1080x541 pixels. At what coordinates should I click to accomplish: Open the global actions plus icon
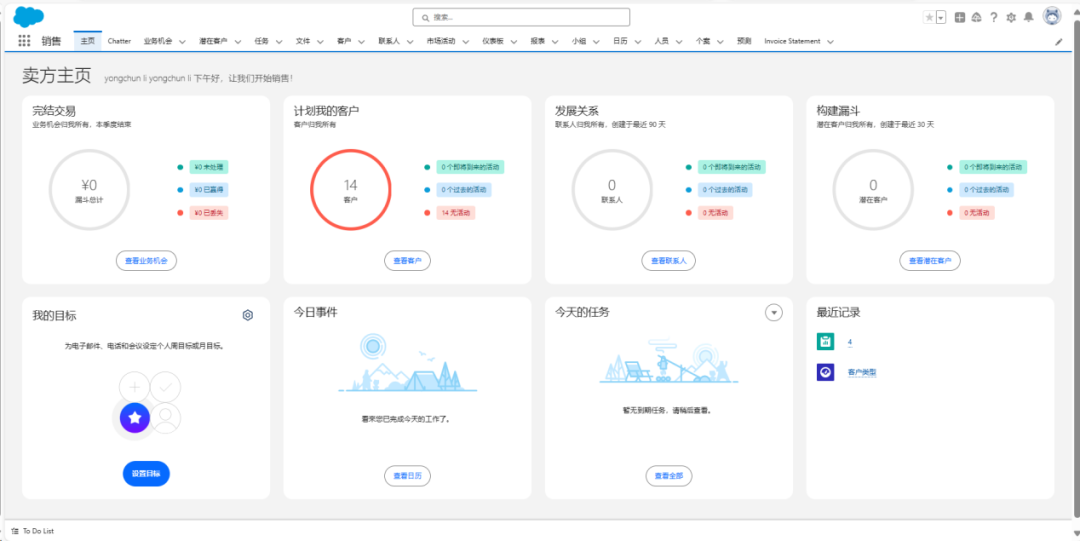click(x=959, y=17)
